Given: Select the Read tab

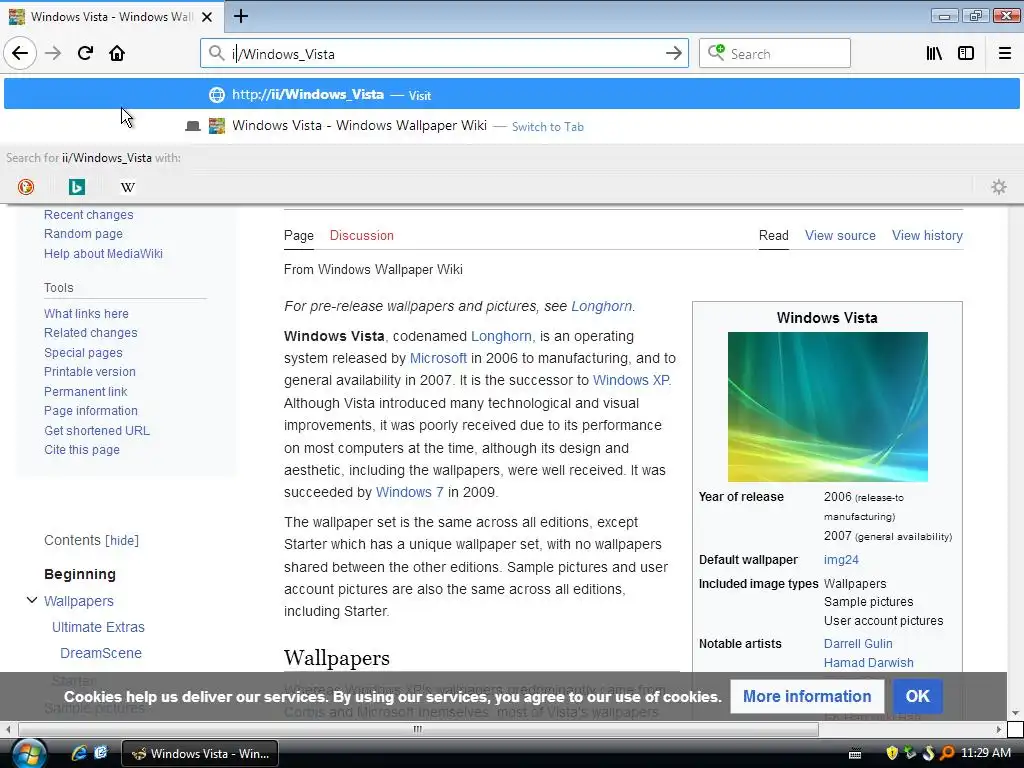Looking at the screenshot, I should pyautogui.click(x=773, y=236).
